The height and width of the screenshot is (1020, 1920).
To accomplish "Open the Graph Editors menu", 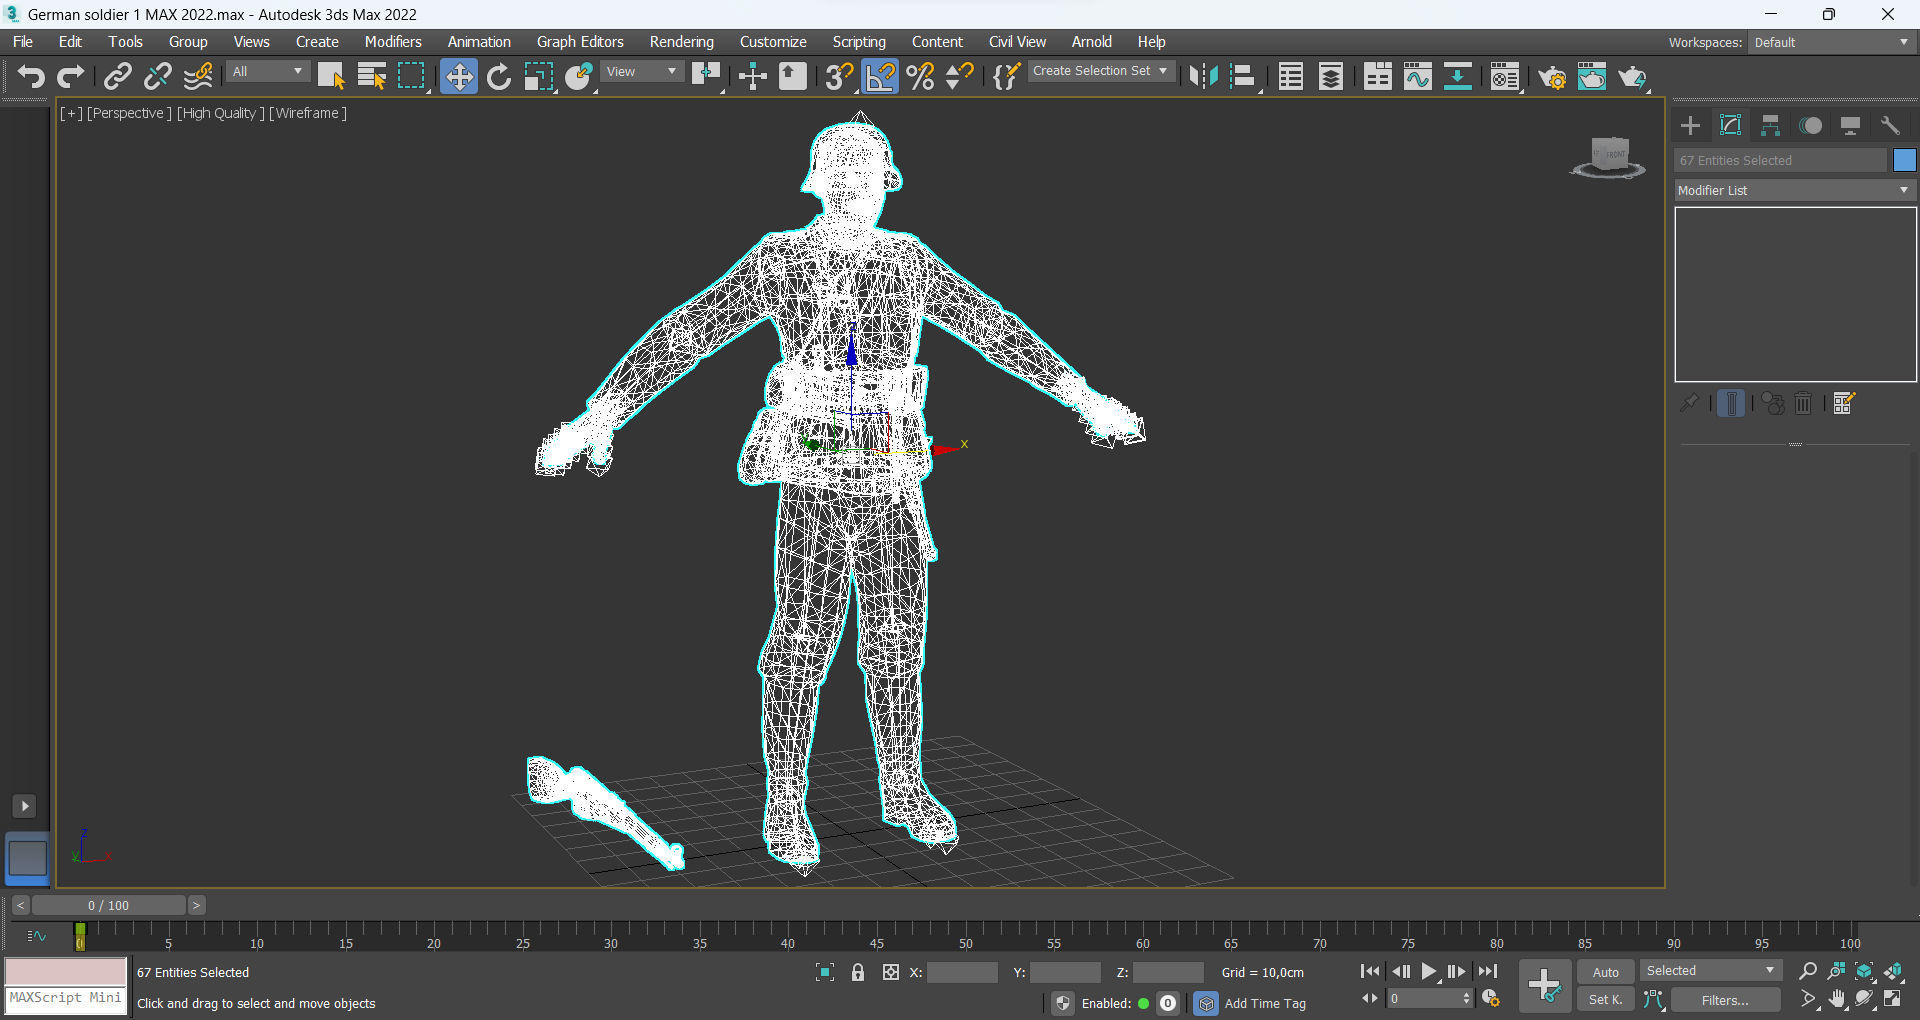I will (580, 42).
